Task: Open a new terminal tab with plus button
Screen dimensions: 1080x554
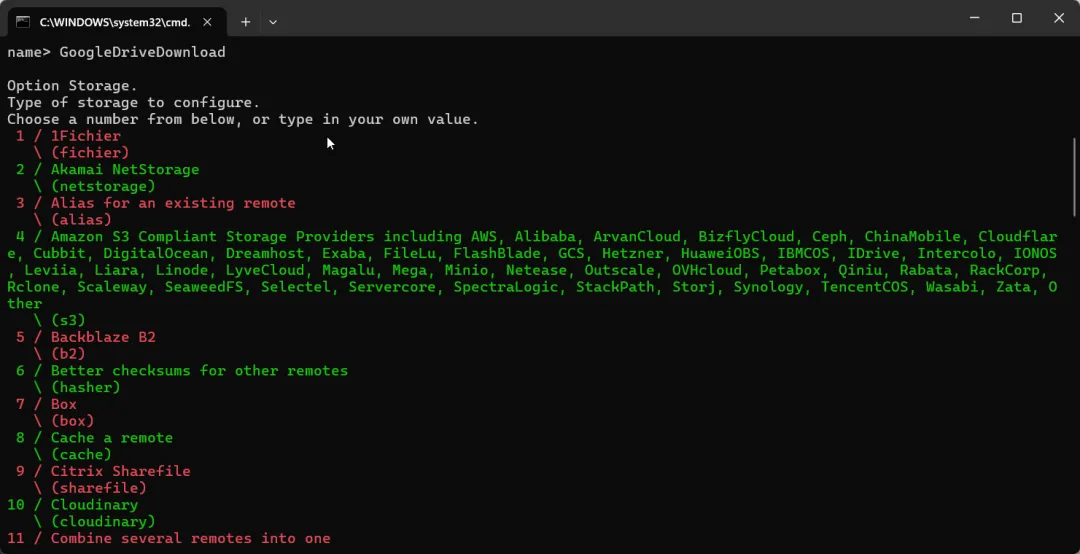Action: pos(245,22)
